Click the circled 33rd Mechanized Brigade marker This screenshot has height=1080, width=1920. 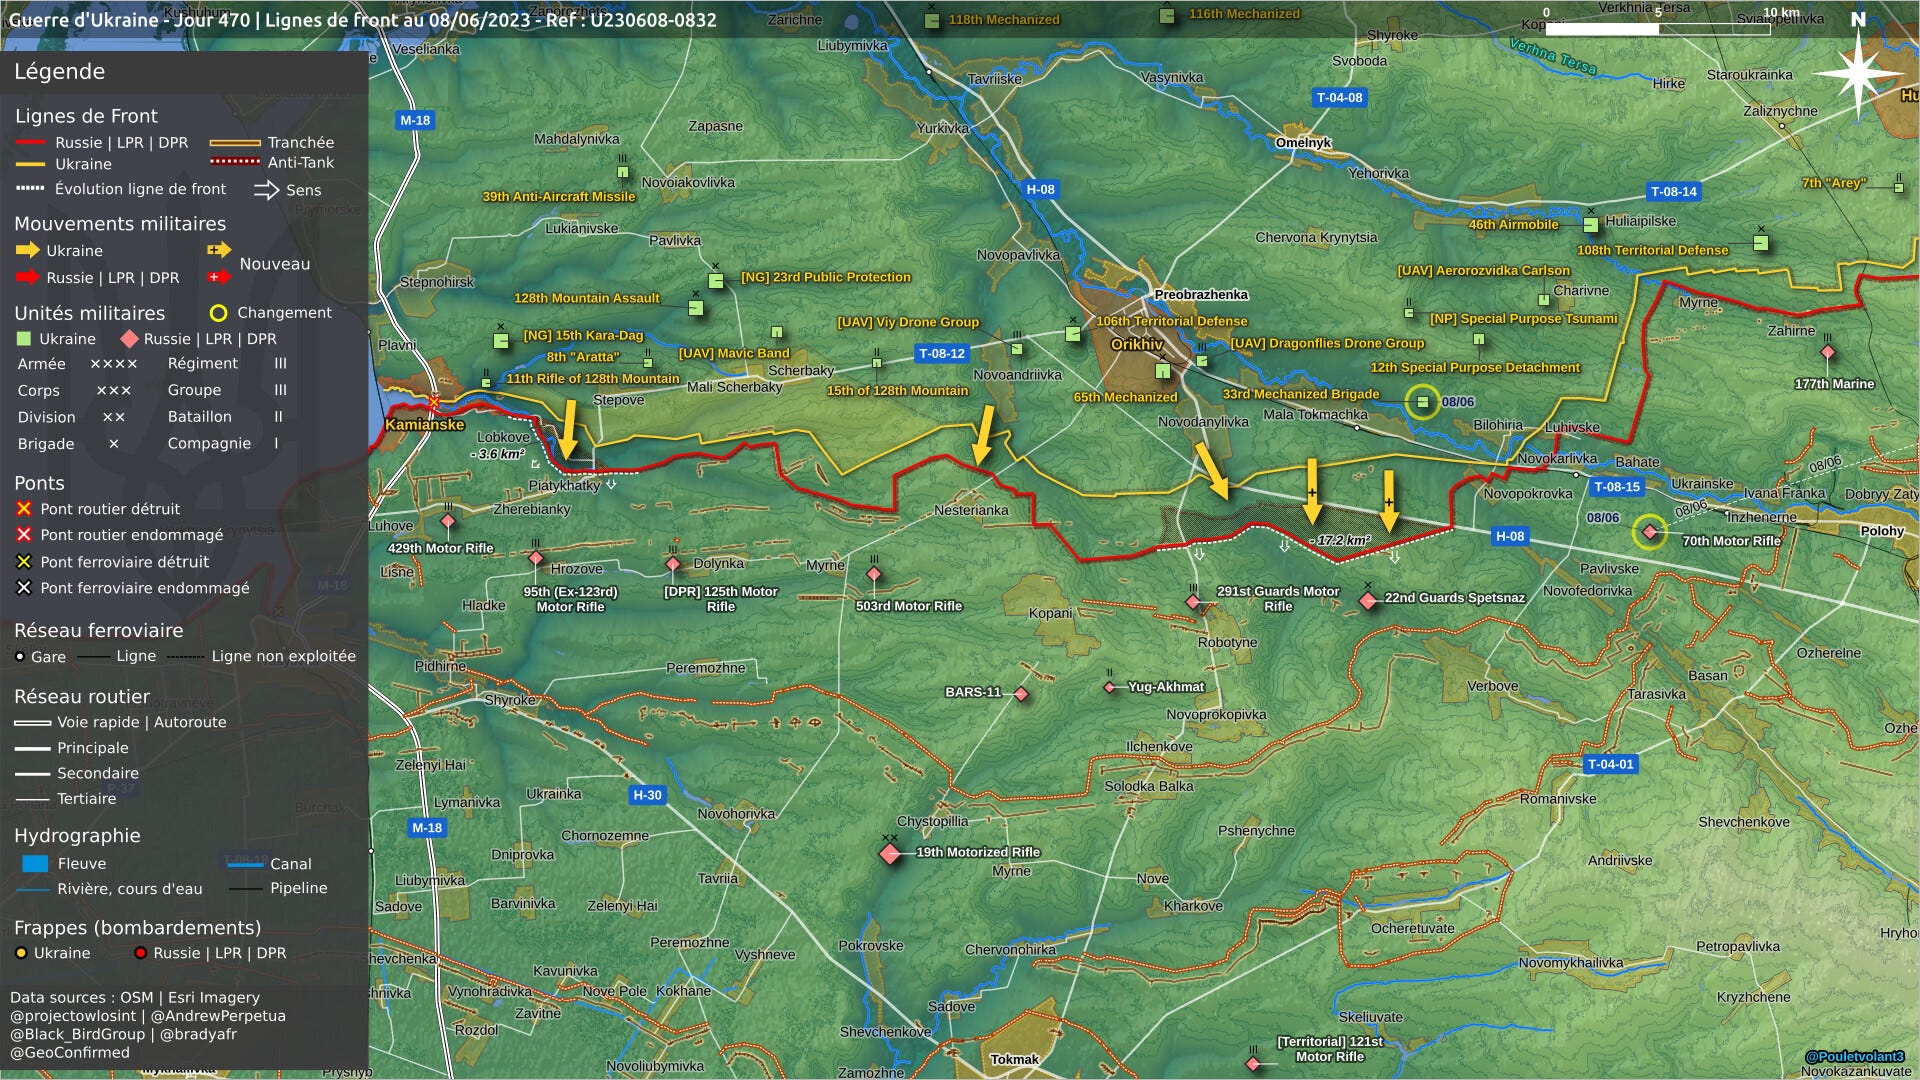tap(1422, 402)
